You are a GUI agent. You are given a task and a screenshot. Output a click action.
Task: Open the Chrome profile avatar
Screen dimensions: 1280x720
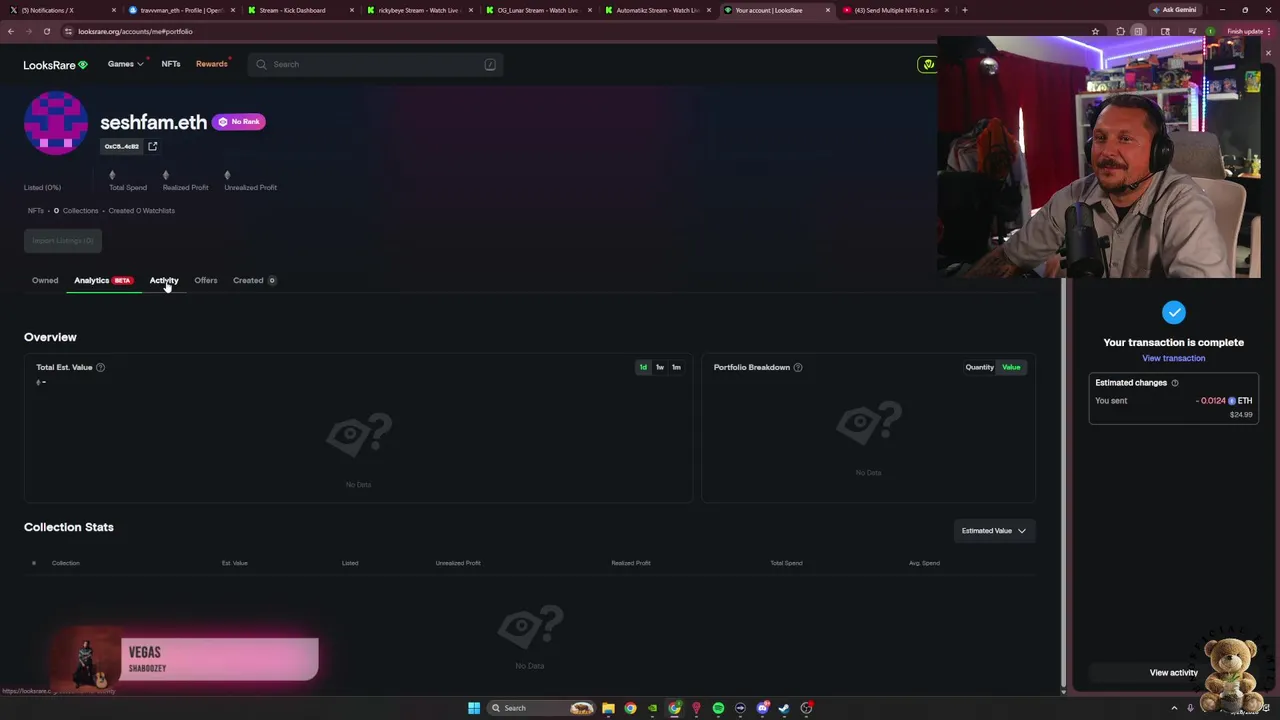[1210, 31]
